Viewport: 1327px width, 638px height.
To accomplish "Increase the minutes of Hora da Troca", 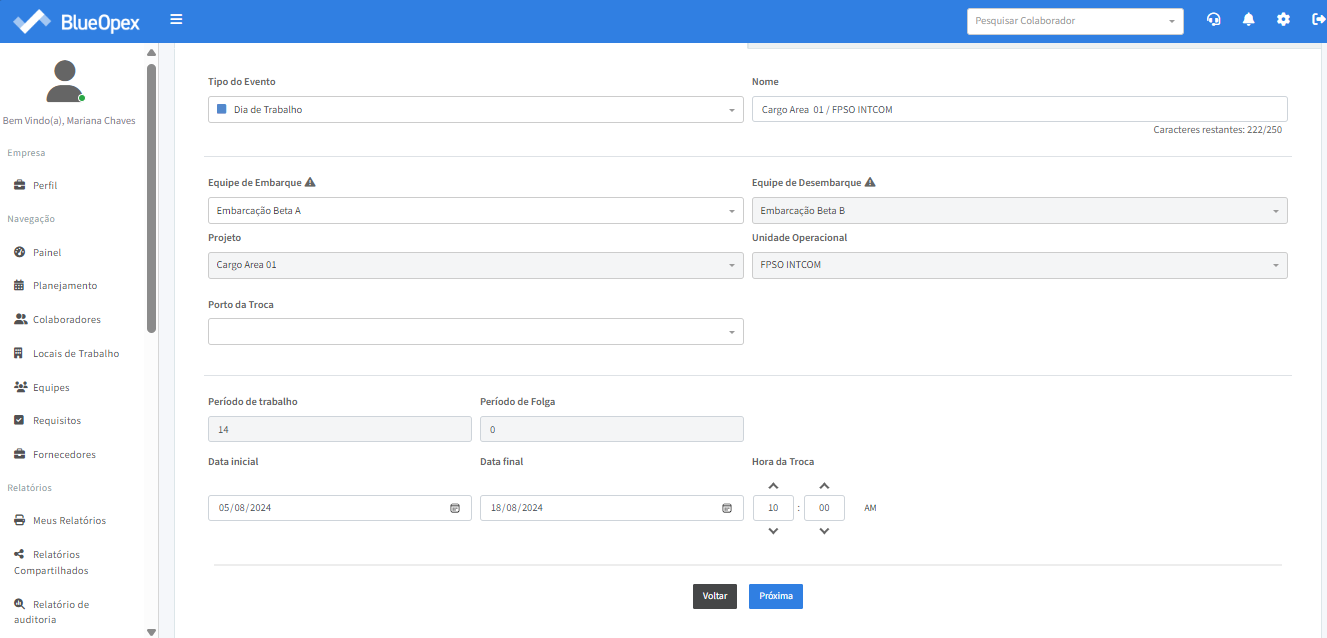I will point(824,485).
